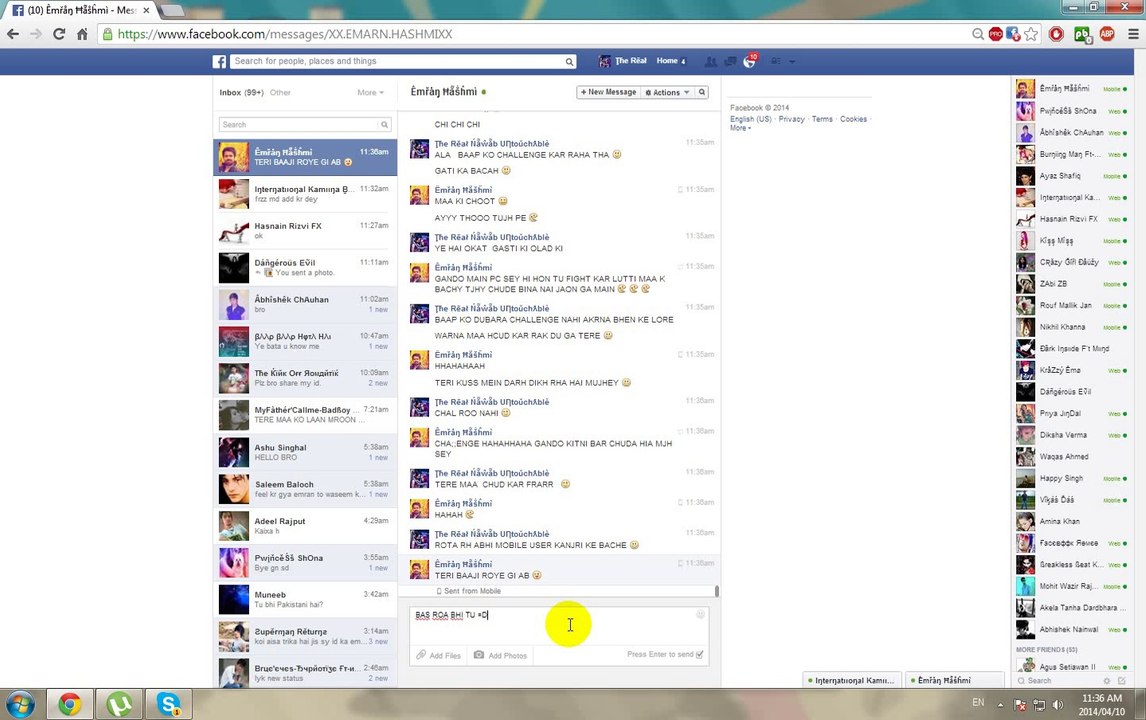The width and height of the screenshot is (1146, 720).
Task: Open the Privacy footer link
Action: [x=792, y=119]
